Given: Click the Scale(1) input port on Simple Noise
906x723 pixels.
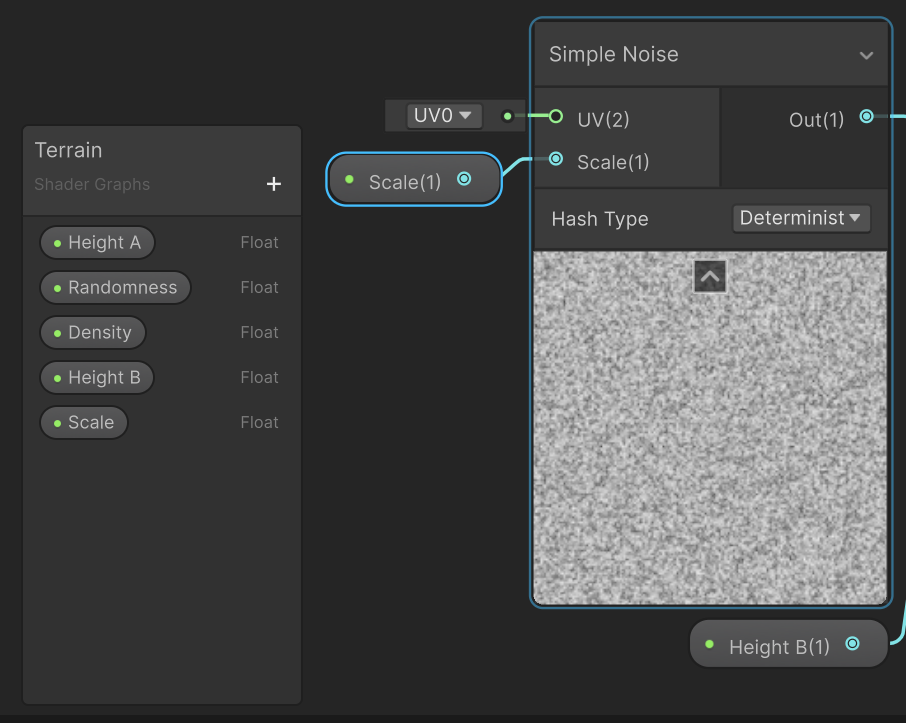Looking at the screenshot, I should (556, 158).
